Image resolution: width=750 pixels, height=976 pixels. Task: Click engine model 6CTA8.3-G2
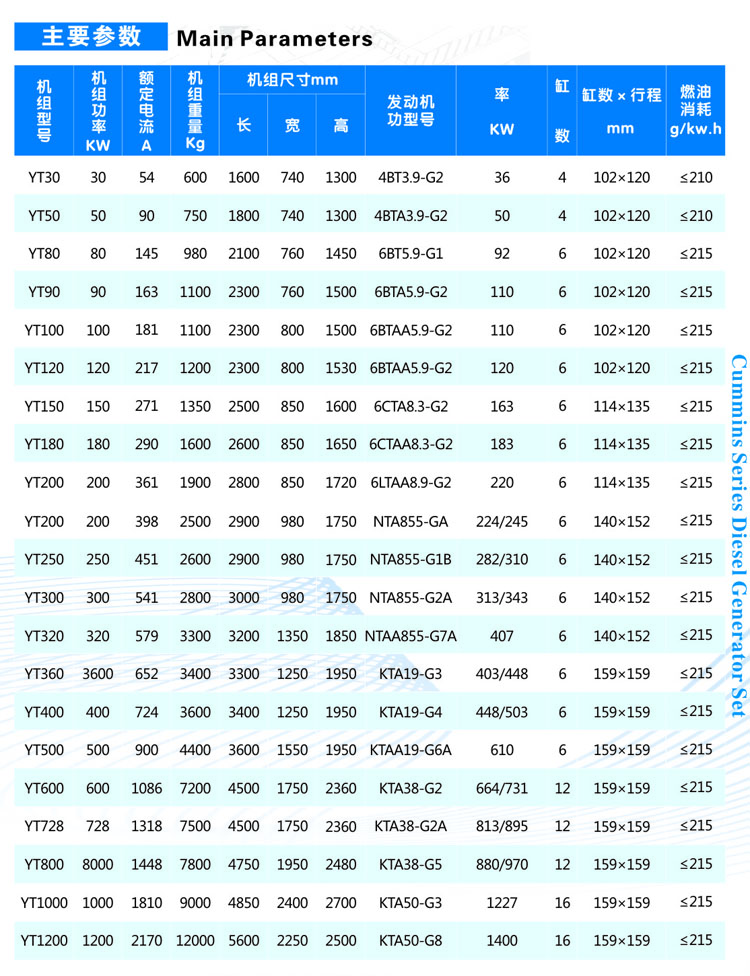pos(411,406)
